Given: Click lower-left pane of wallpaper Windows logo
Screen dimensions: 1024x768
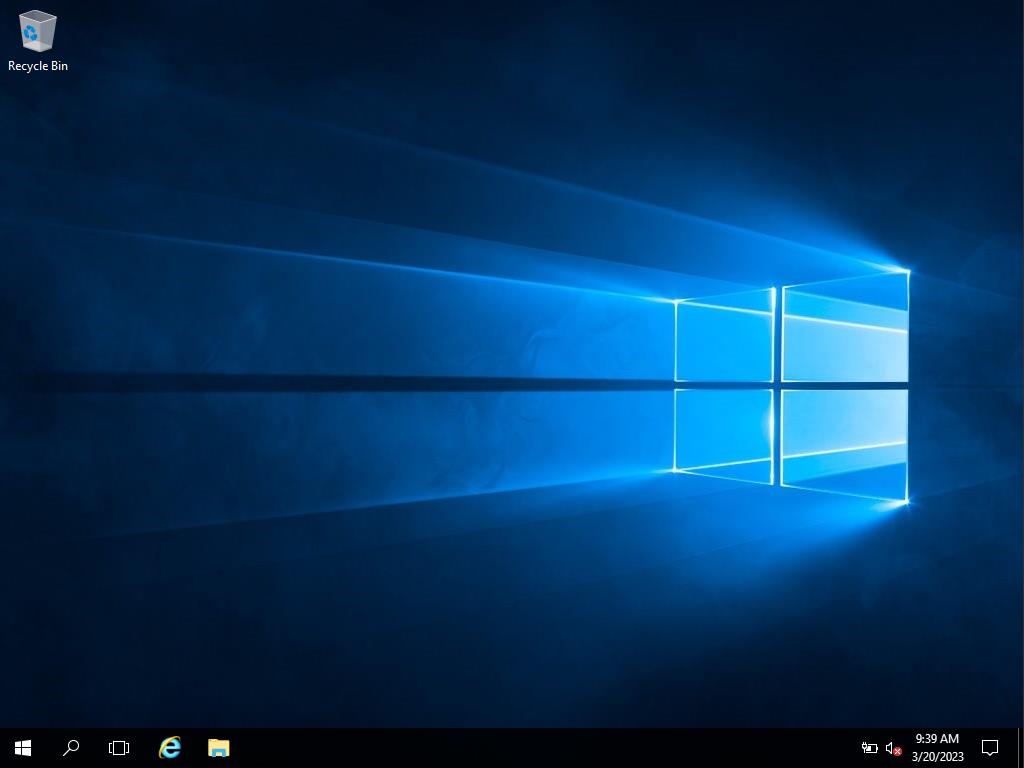Looking at the screenshot, I should tap(724, 432).
